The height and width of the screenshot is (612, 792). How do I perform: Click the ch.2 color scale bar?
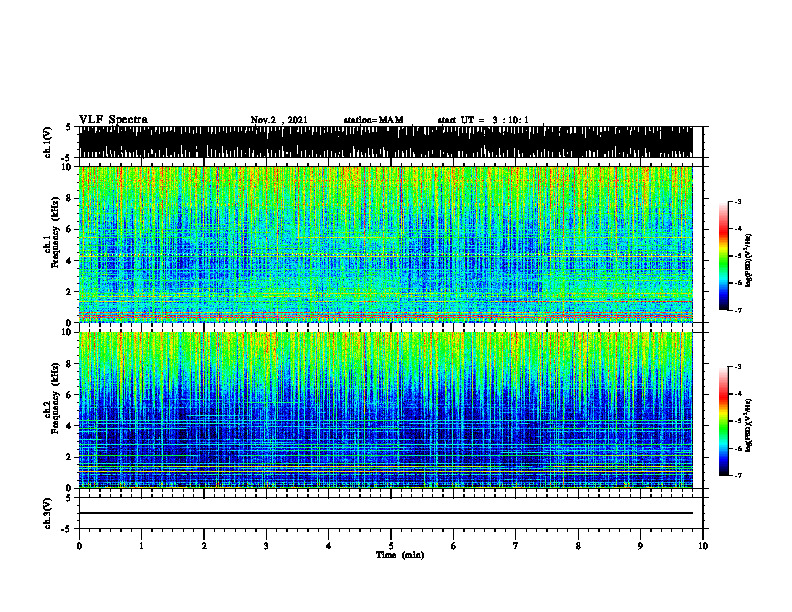coord(723,421)
